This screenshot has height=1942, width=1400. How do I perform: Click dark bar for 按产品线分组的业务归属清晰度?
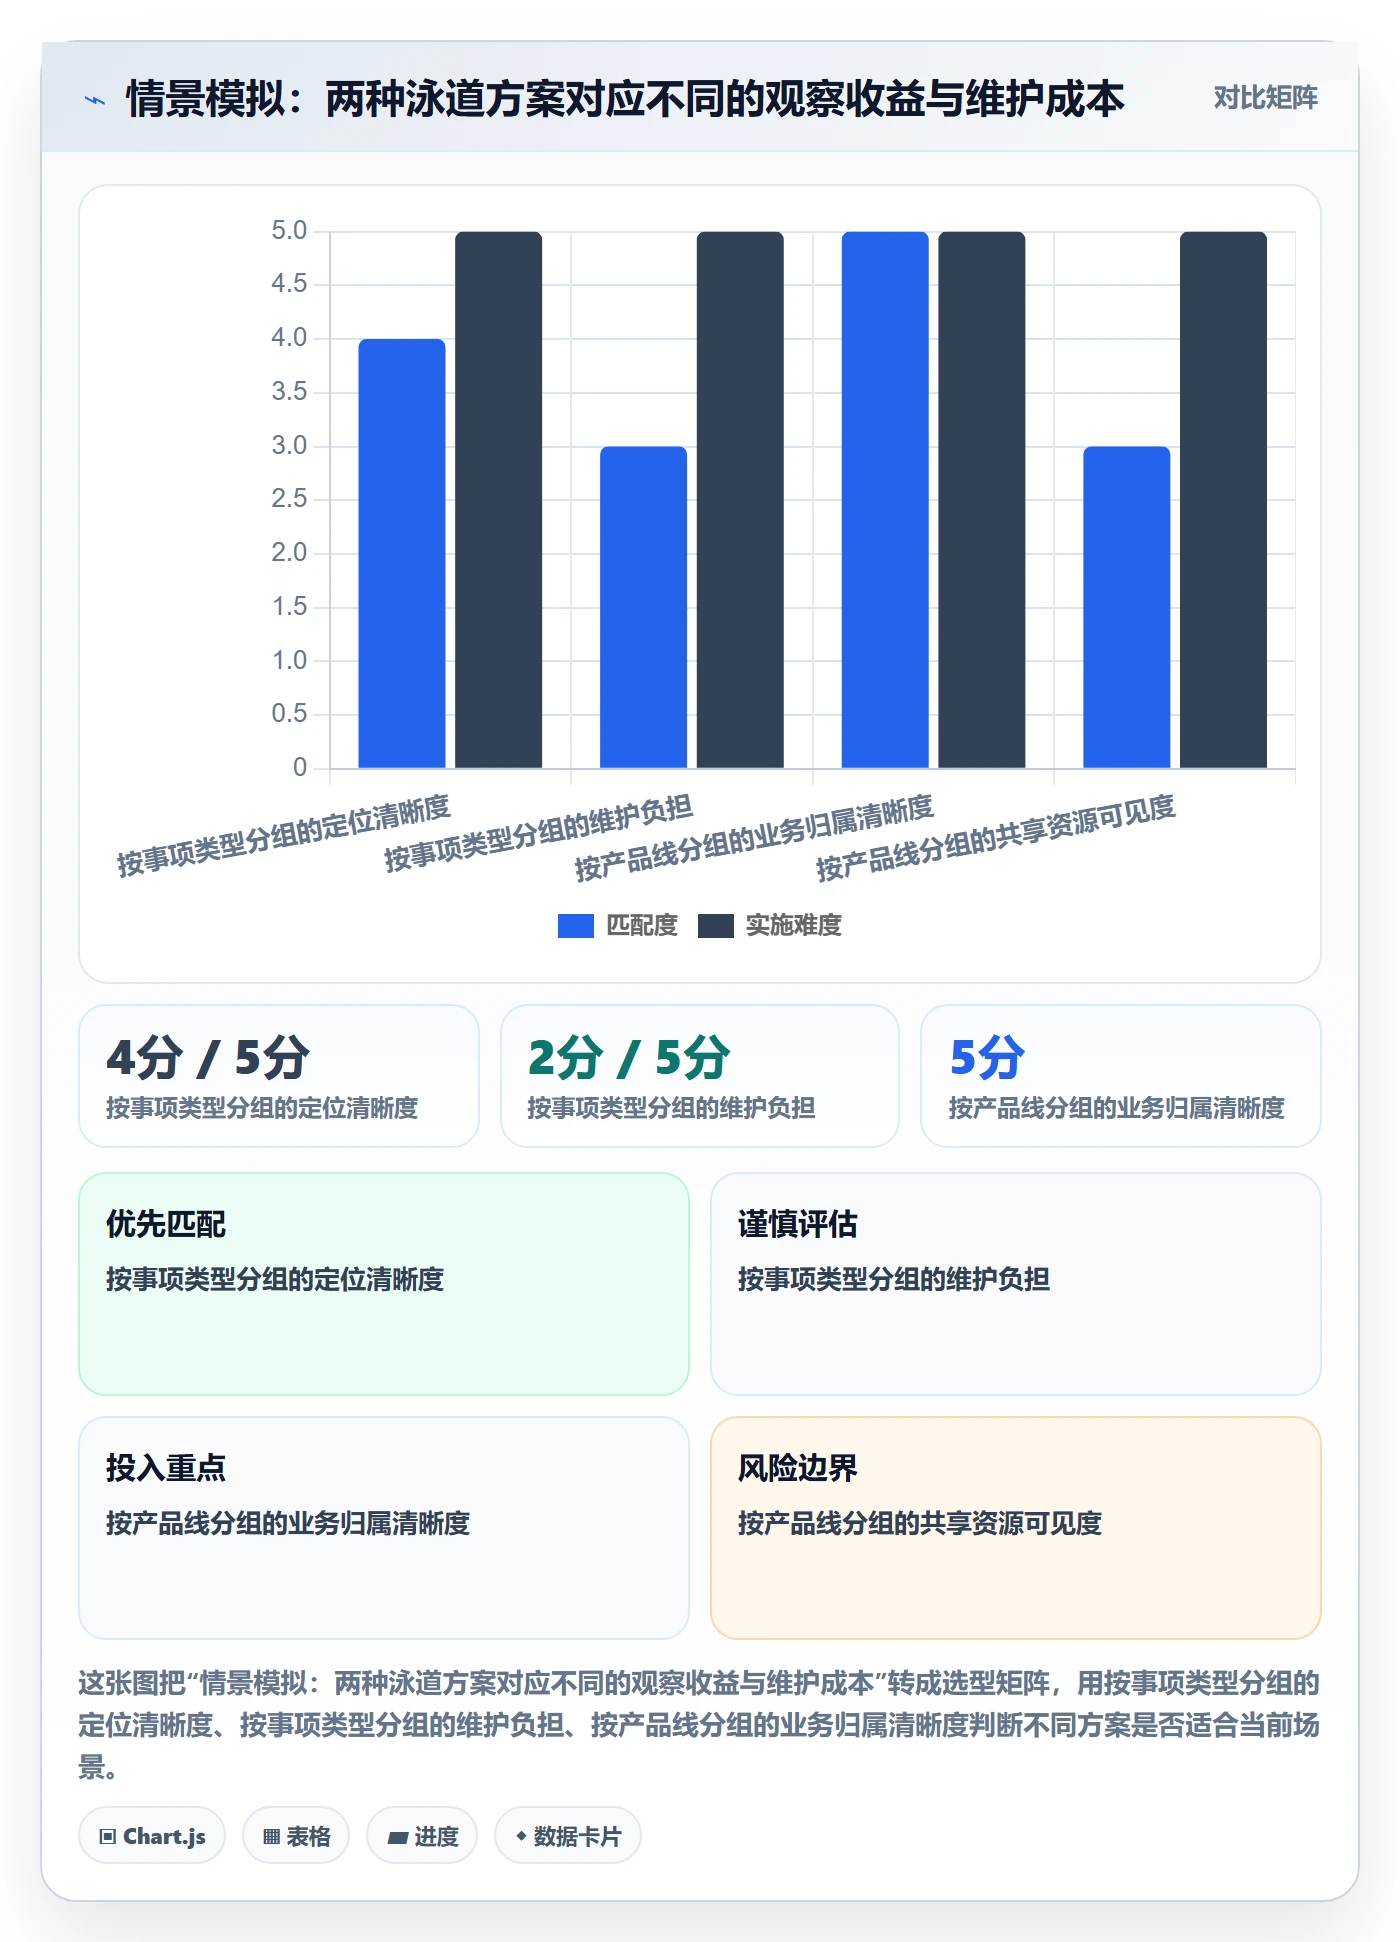click(x=982, y=500)
